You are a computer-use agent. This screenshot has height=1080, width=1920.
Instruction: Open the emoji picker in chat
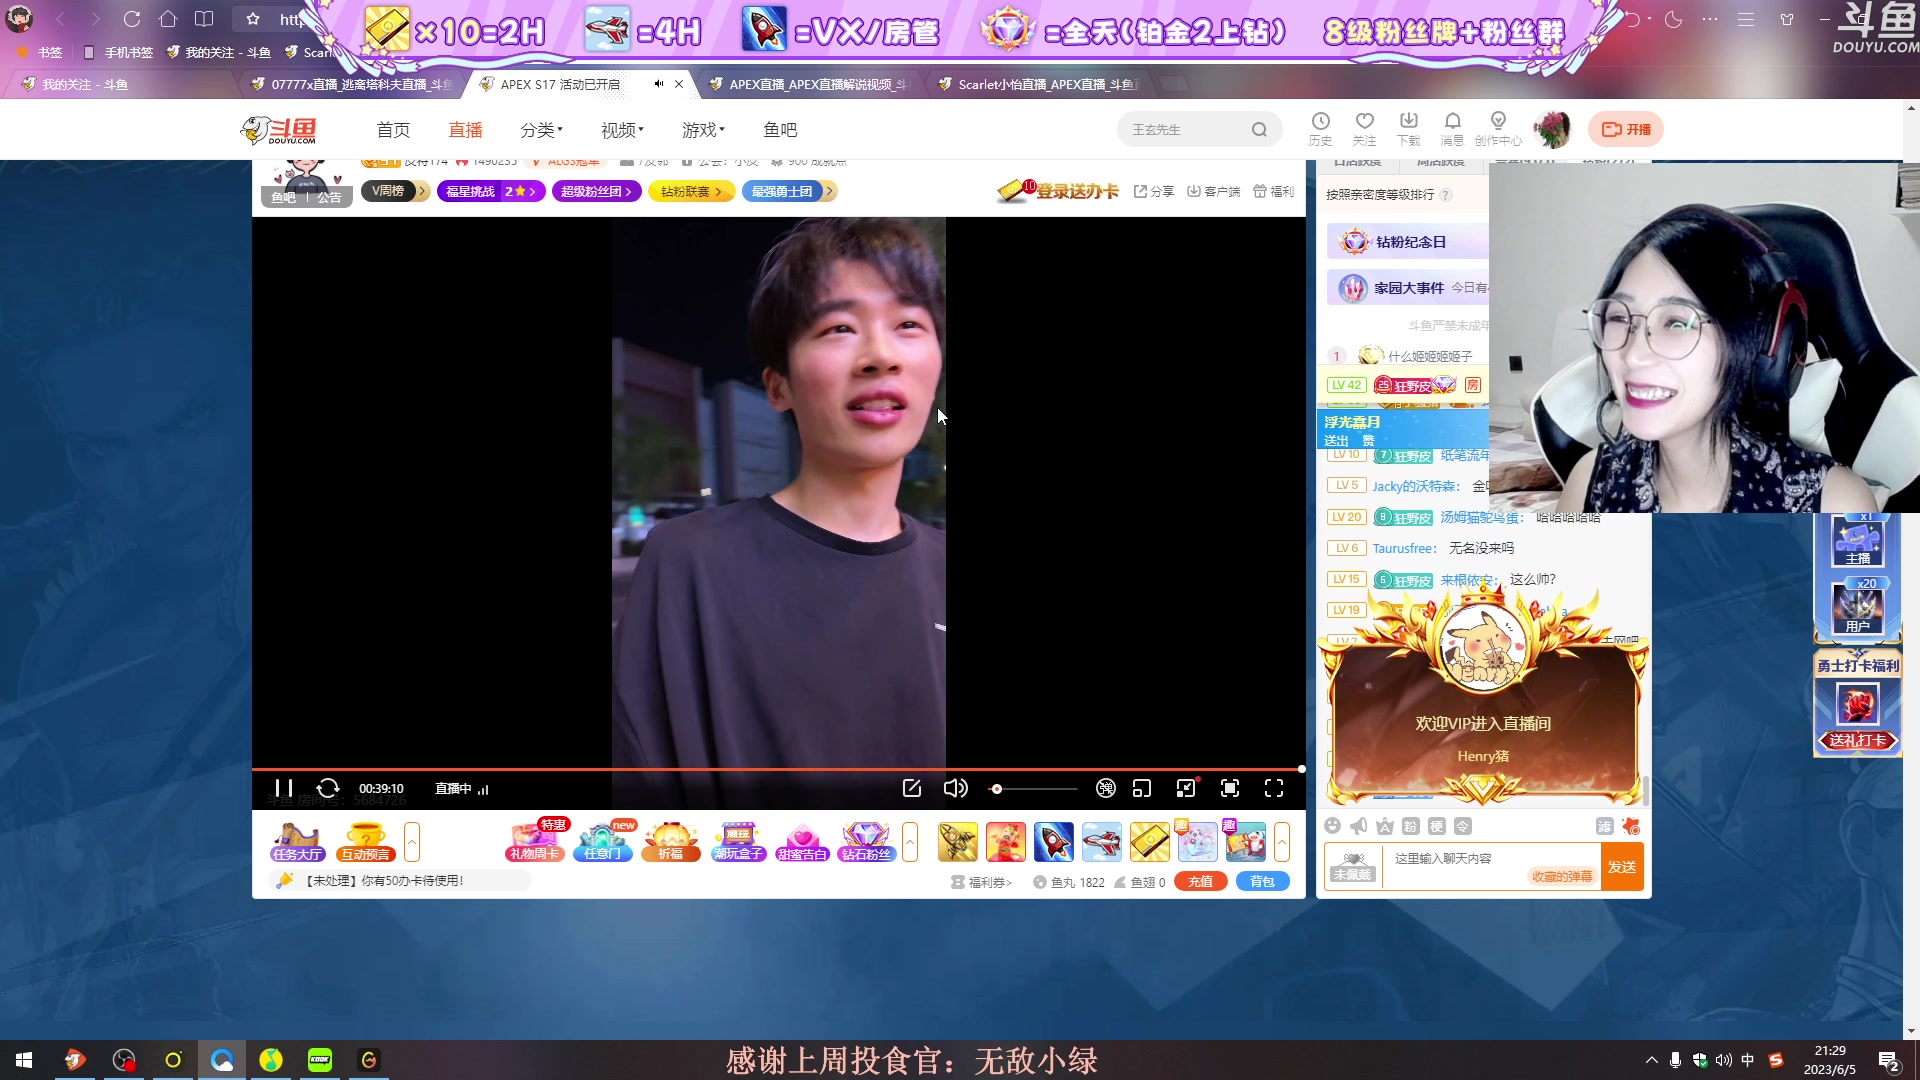pyautogui.click(x=1332, y=826)
